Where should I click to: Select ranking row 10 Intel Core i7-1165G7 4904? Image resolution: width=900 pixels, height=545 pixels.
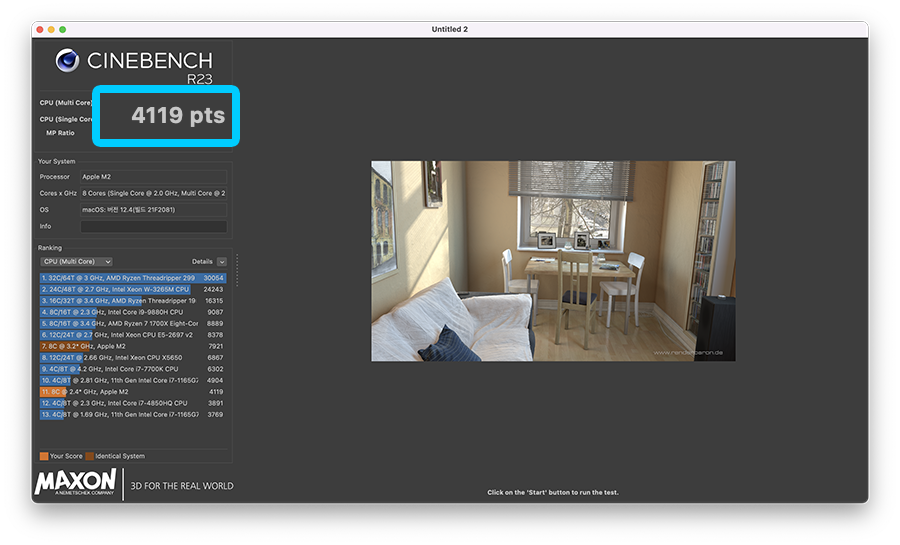pos(133,380)
